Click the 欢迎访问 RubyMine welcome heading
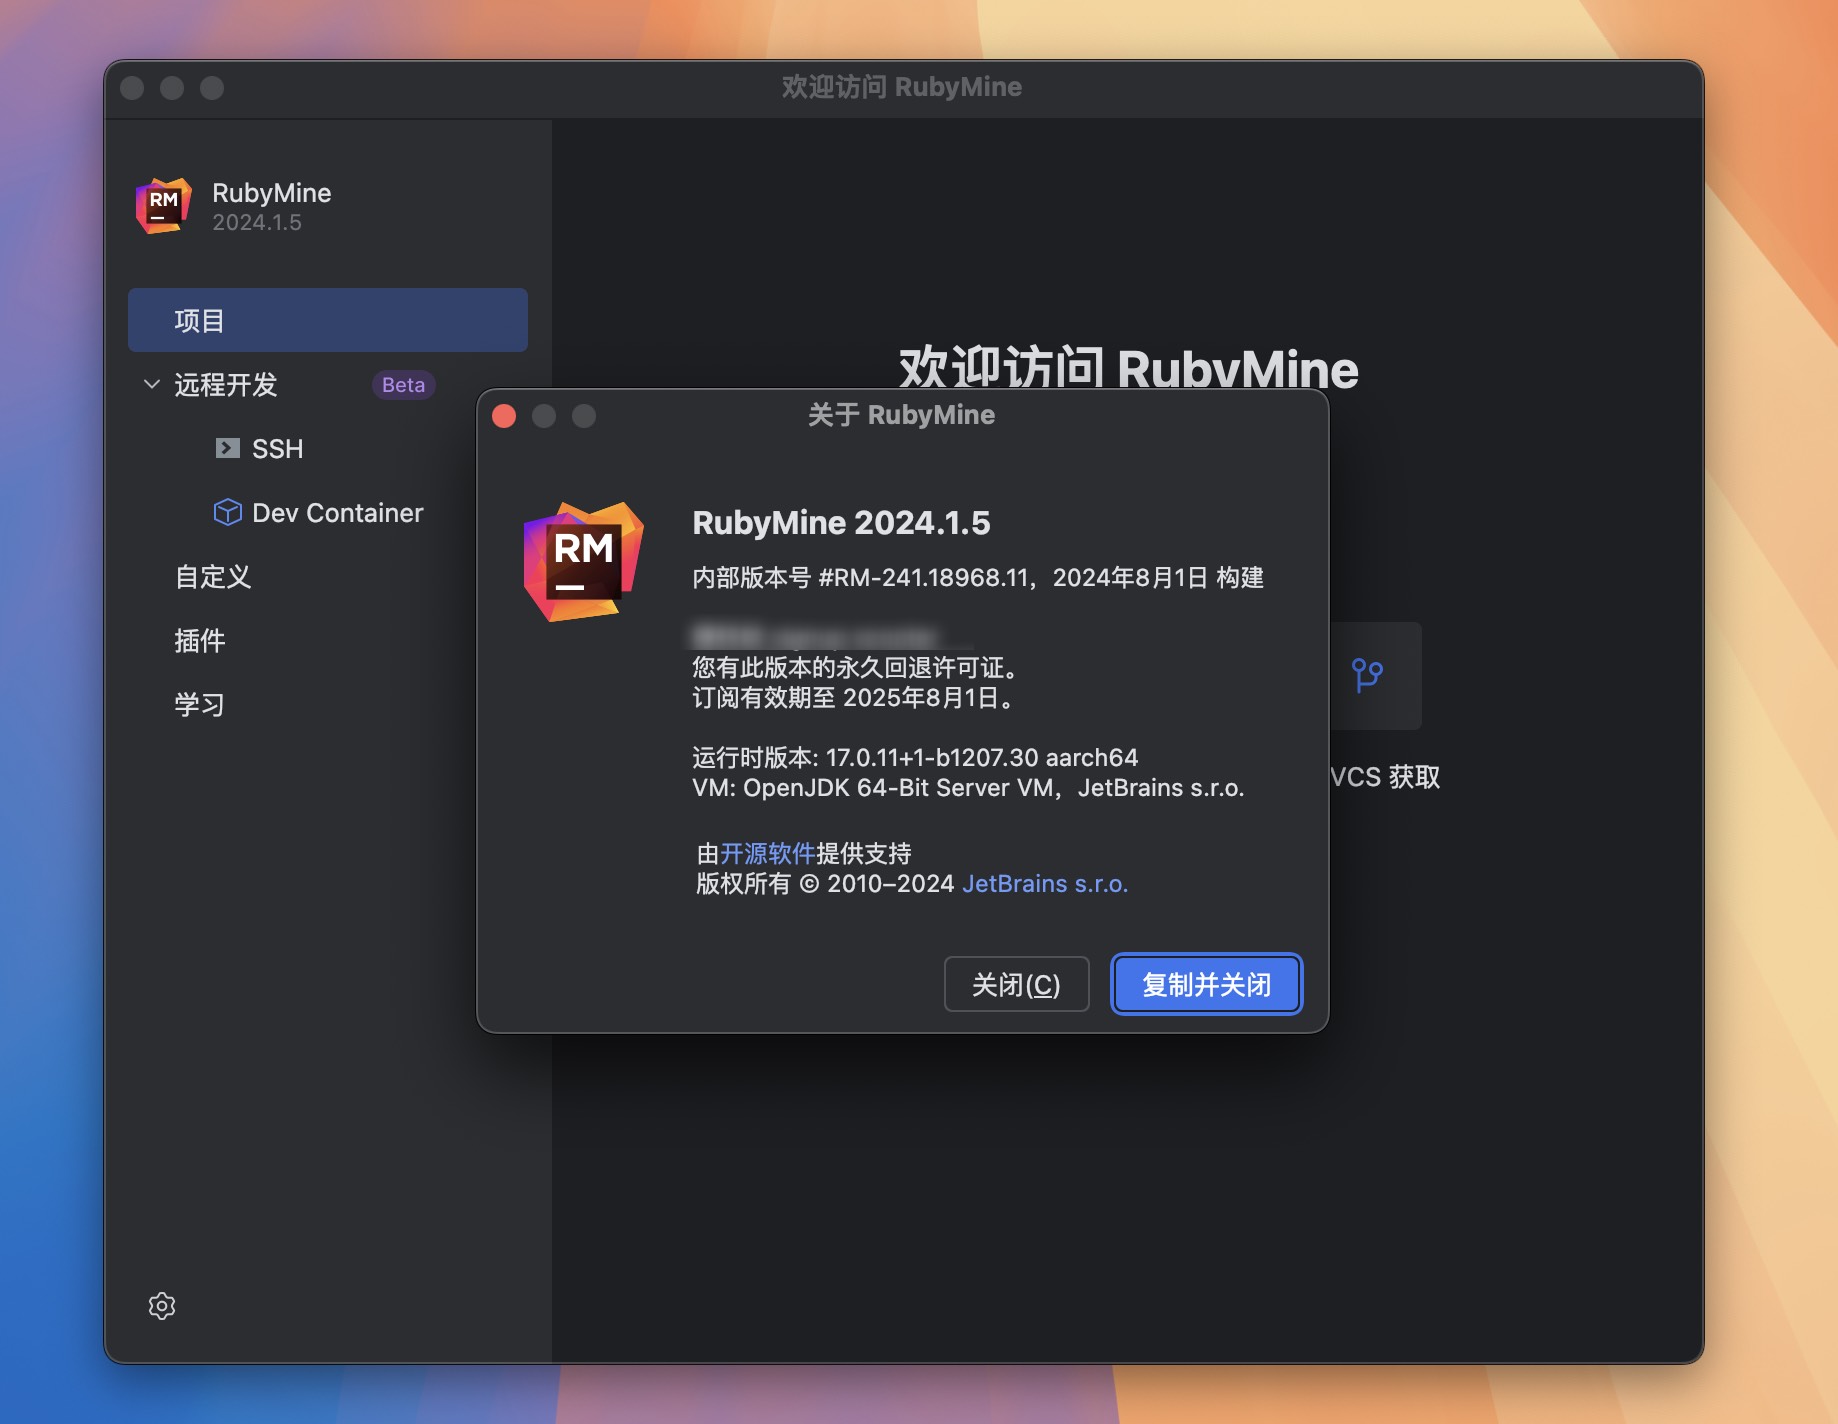 pos(1128,367)
